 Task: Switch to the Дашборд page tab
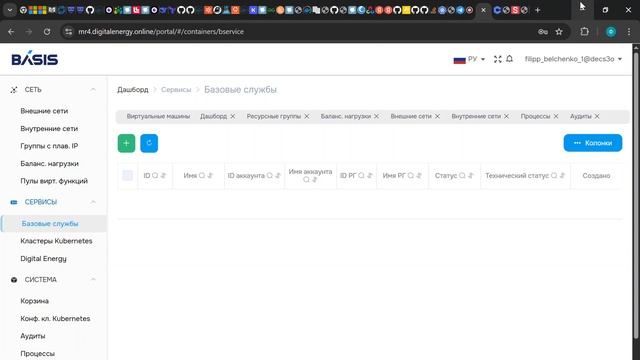(x=213, y=116)
